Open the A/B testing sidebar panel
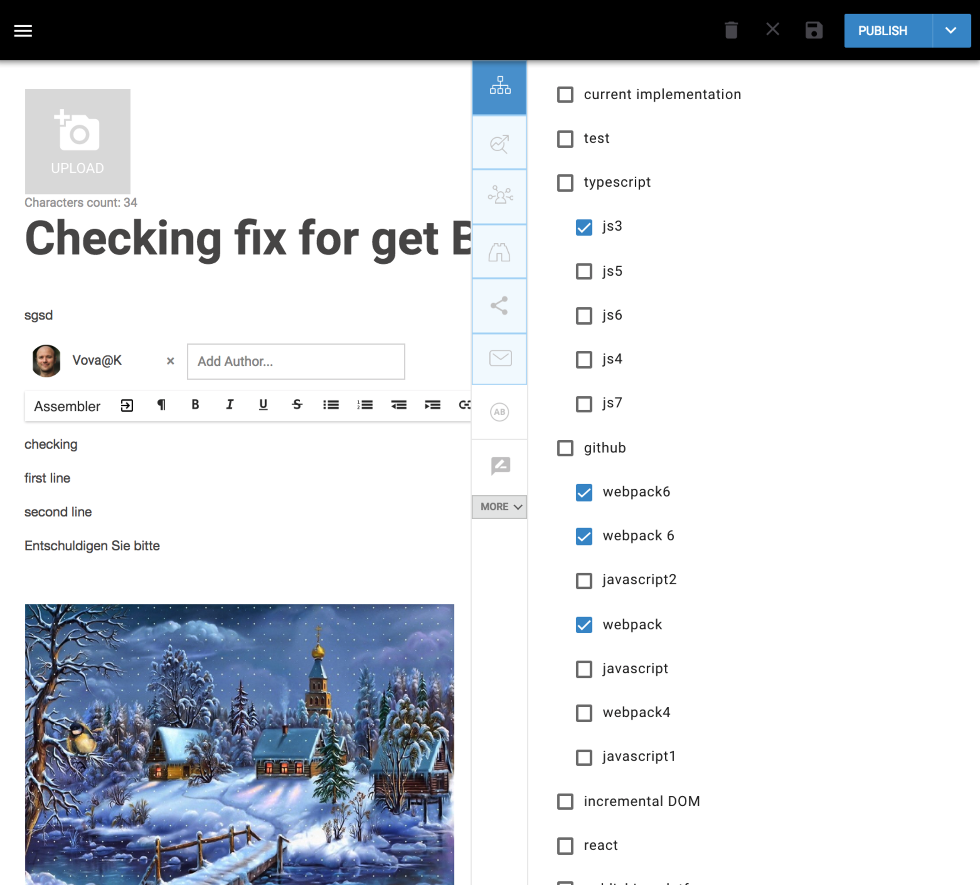This screenshot has height=885, width=980. (499, 412)
